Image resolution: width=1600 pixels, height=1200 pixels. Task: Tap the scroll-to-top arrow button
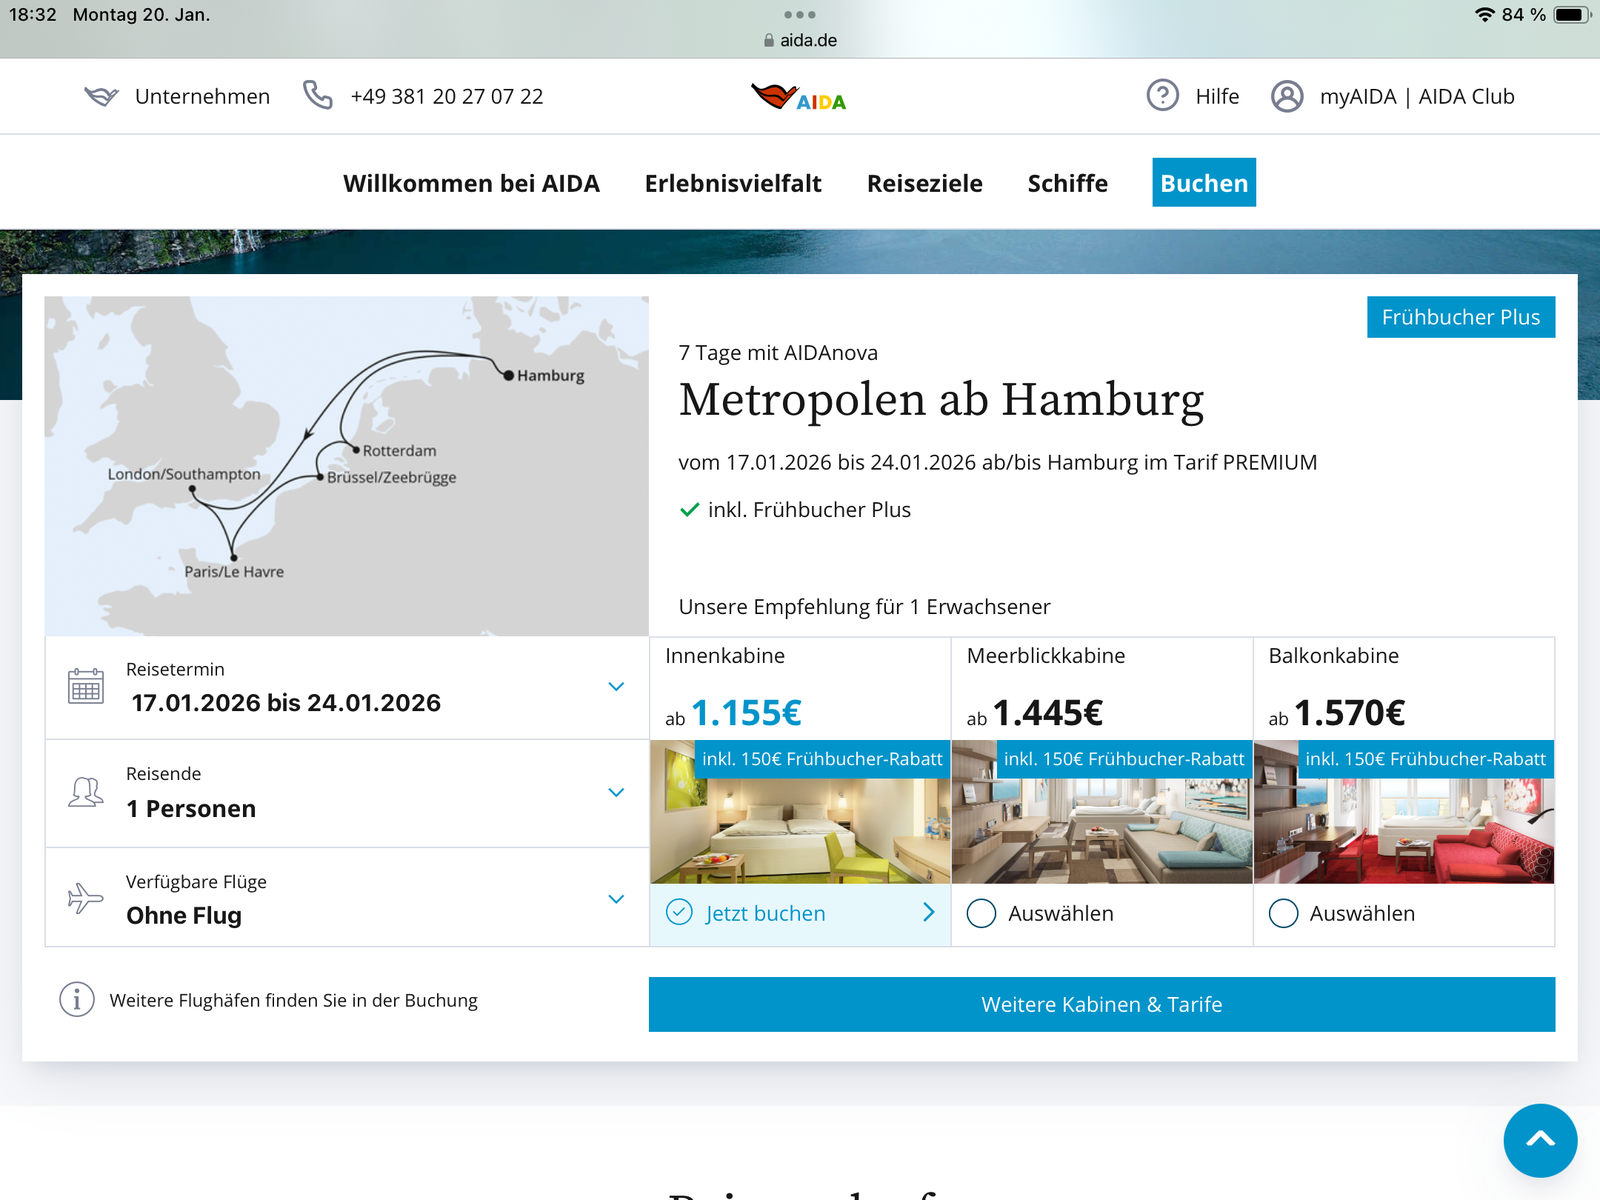coord(1540,1140)
